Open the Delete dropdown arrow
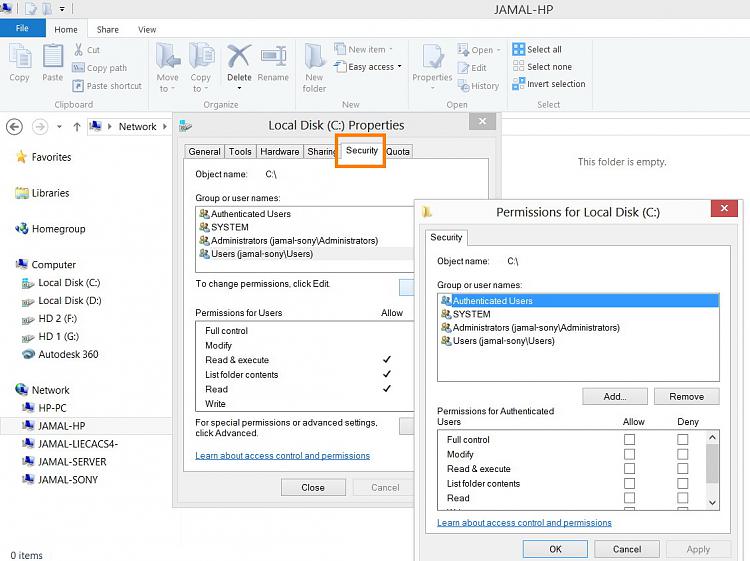The height and width of the screenshot is (561, 750). click(x=239, y=88)
